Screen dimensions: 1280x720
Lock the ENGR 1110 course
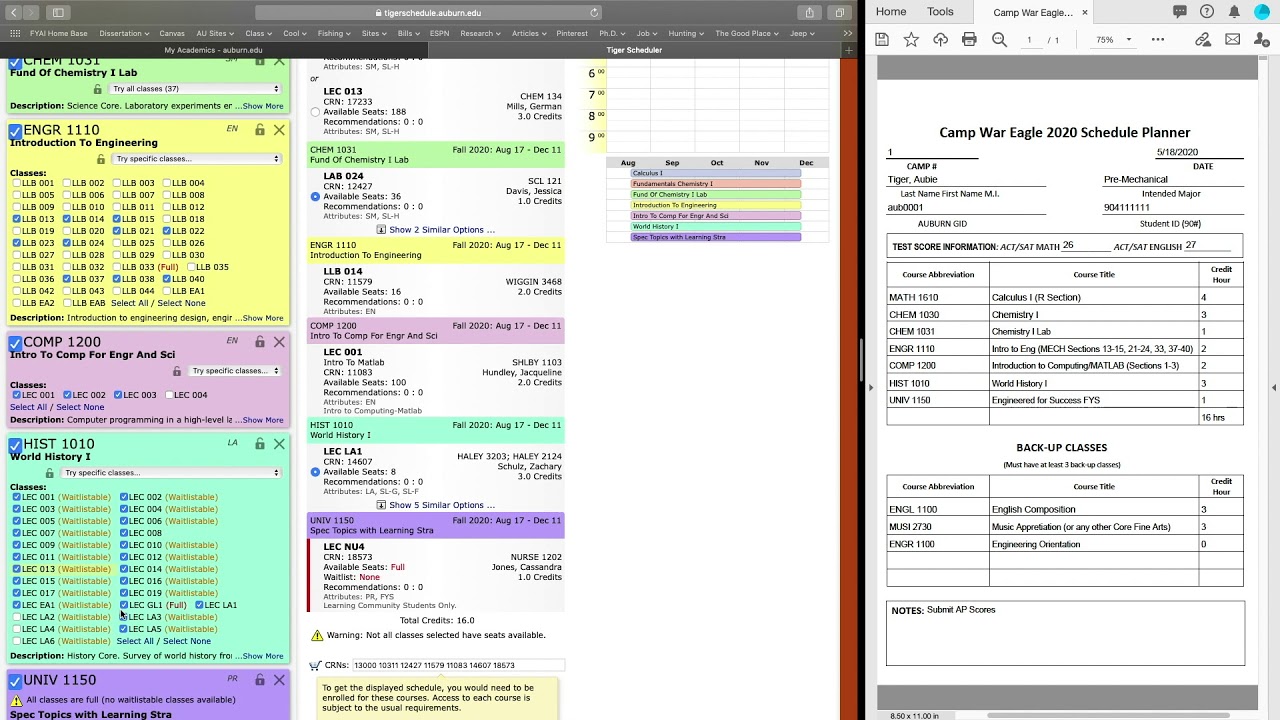tap(259, 130)
